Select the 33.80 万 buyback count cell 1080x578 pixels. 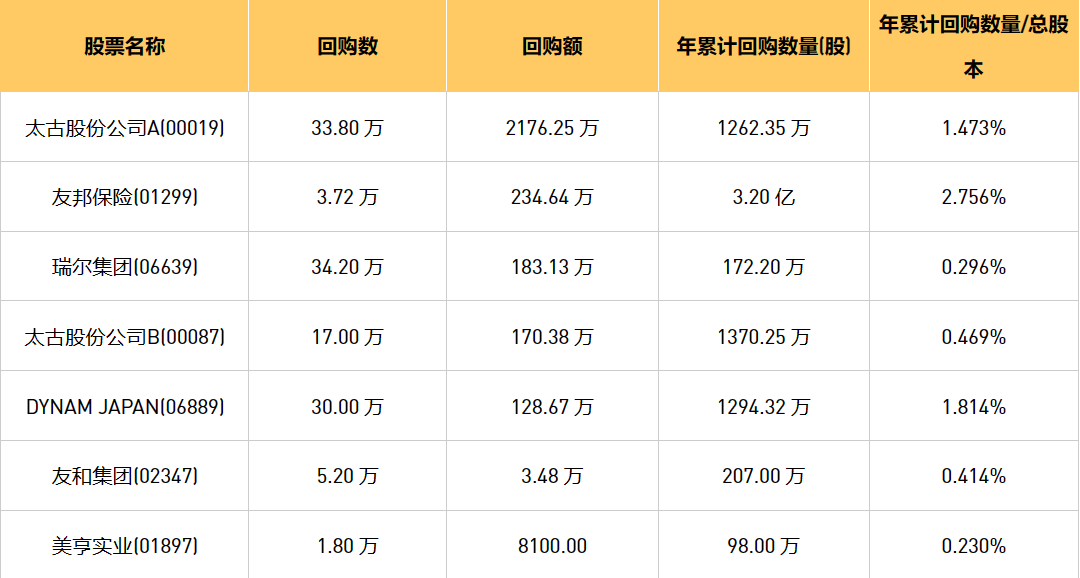click(347, 128)
